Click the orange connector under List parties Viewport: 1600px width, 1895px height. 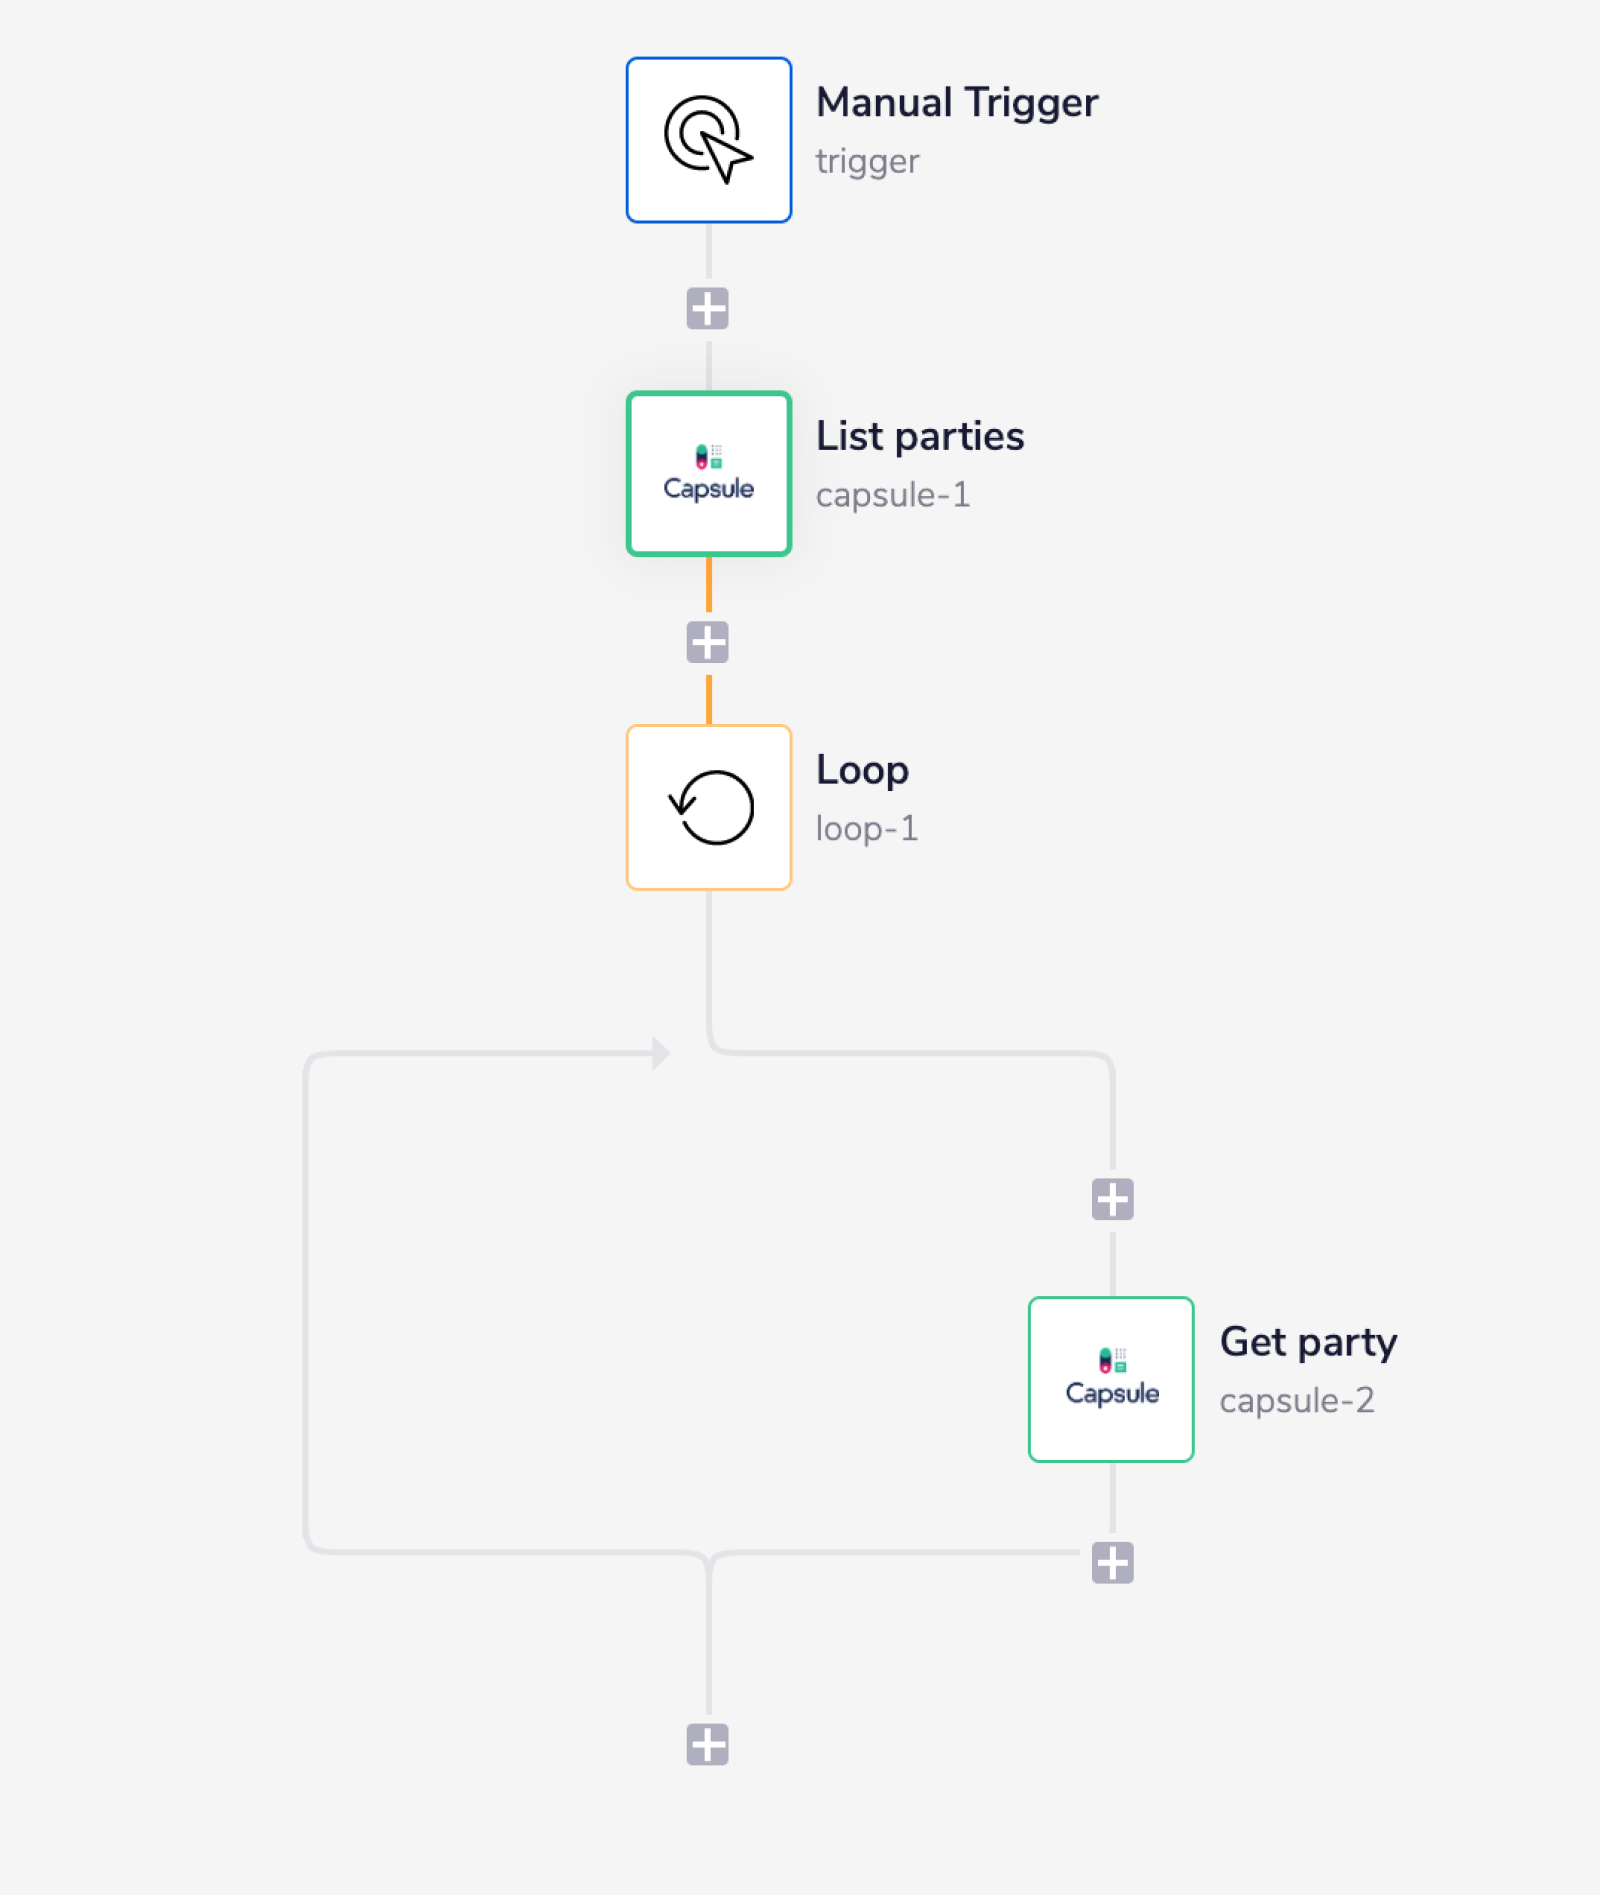coord(709,585)
